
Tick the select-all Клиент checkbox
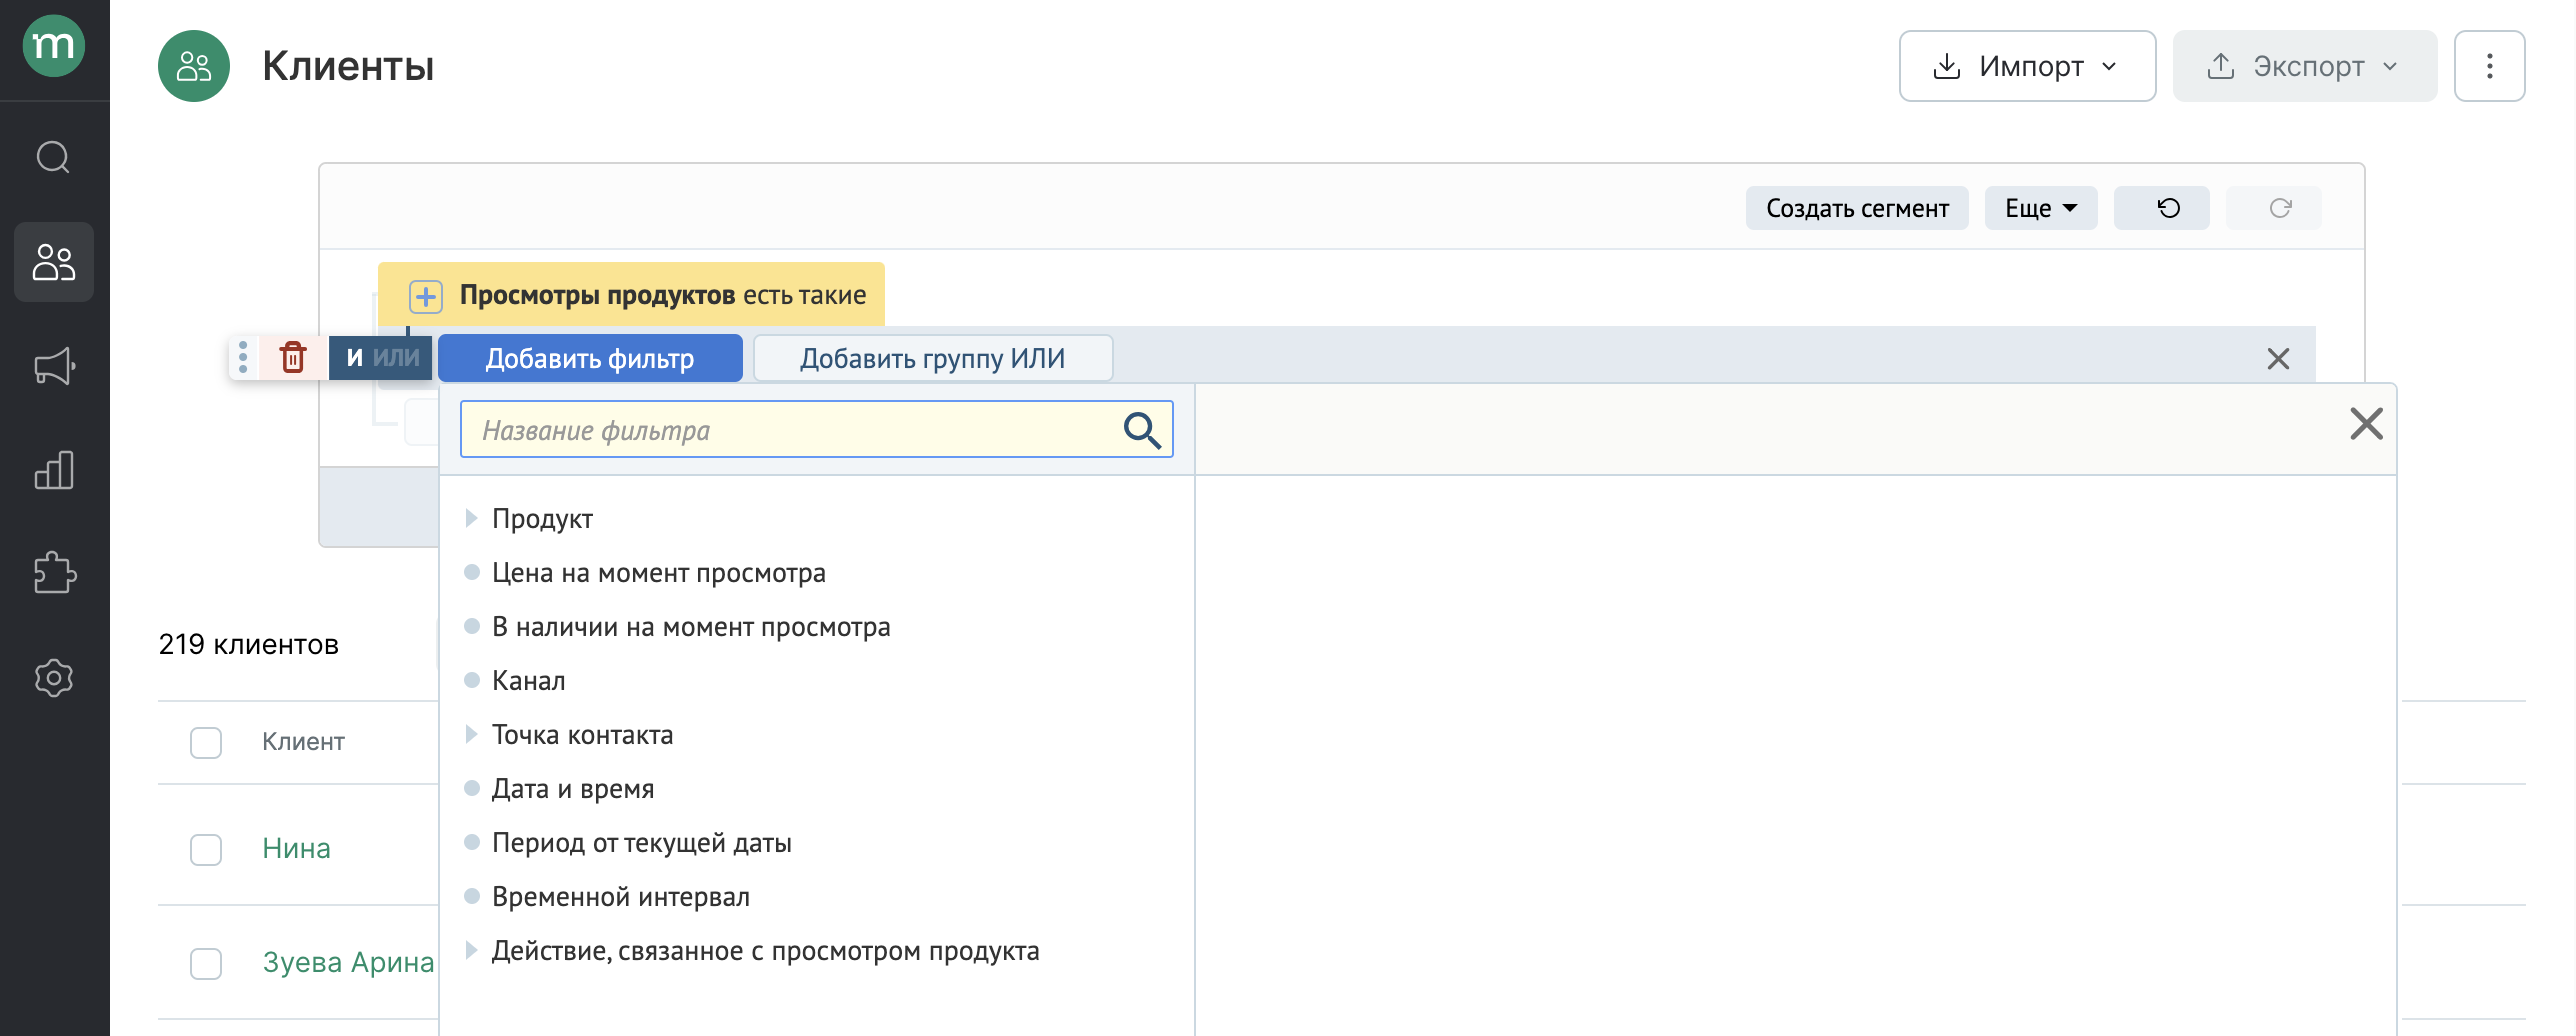[x=206, y=742]
